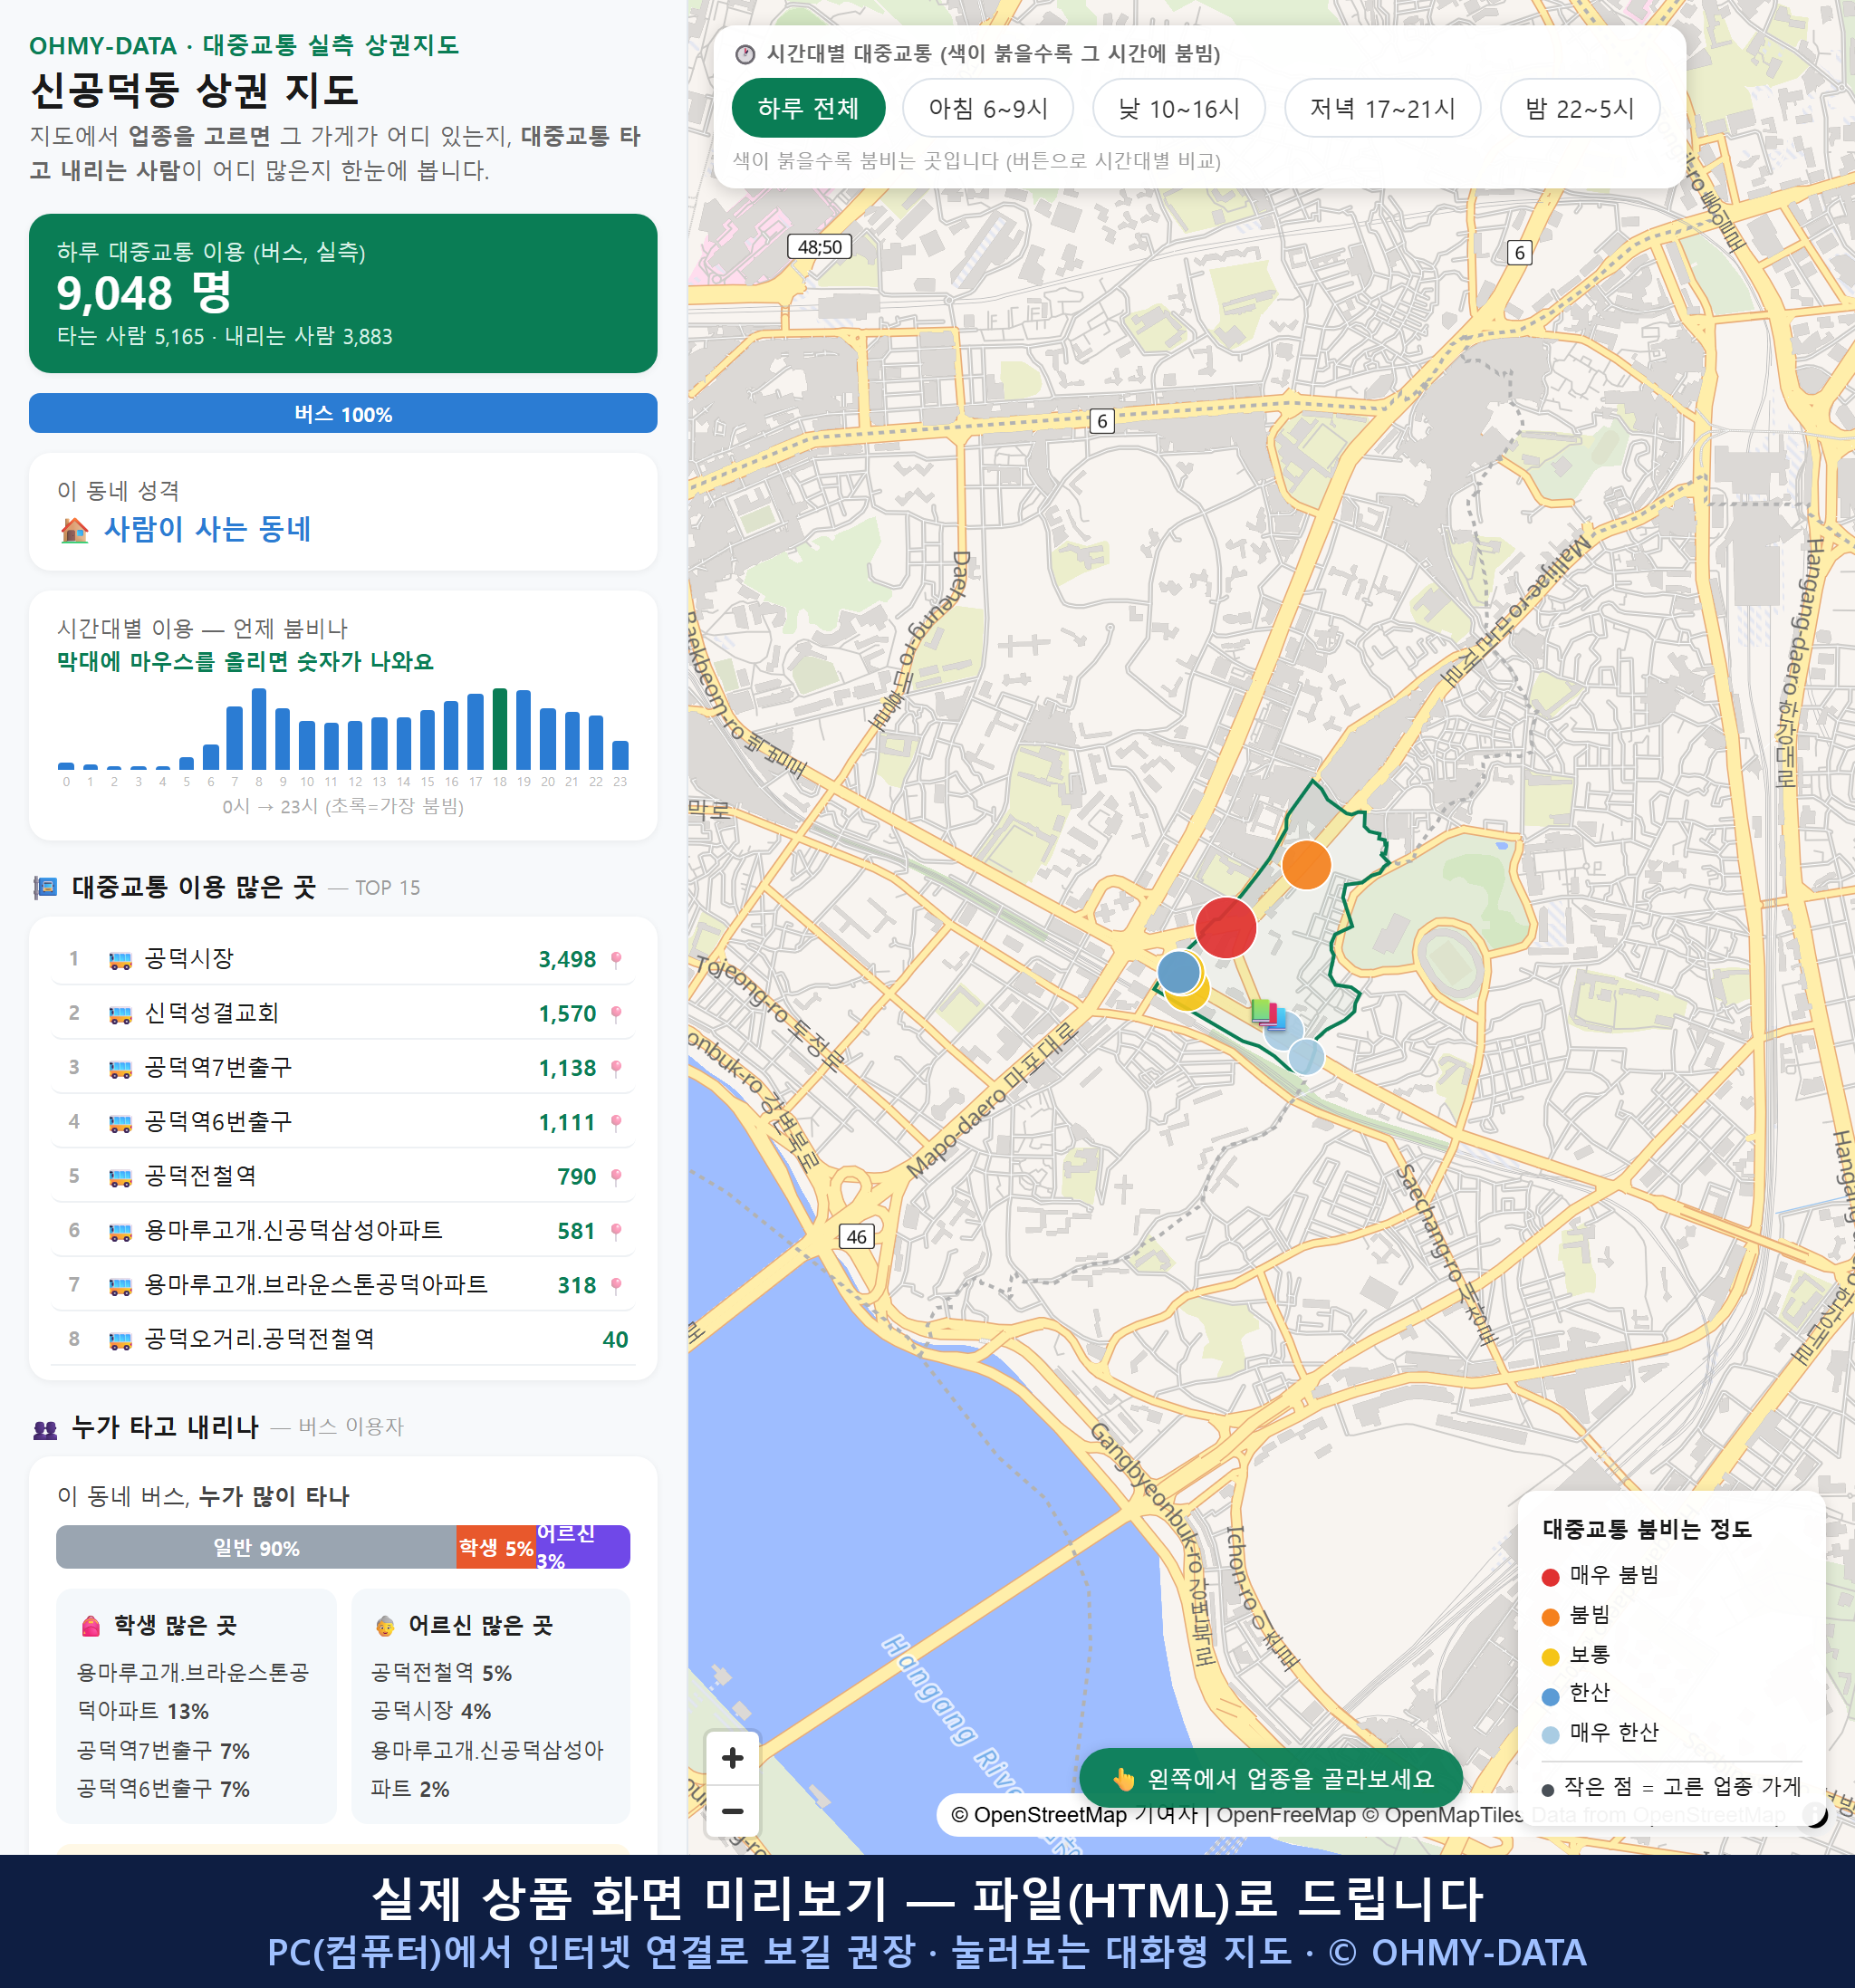Viewport: 1855px width, 1988px height.
Task: Click the 어르신 3% rider segment
Action: point(583,1548)
